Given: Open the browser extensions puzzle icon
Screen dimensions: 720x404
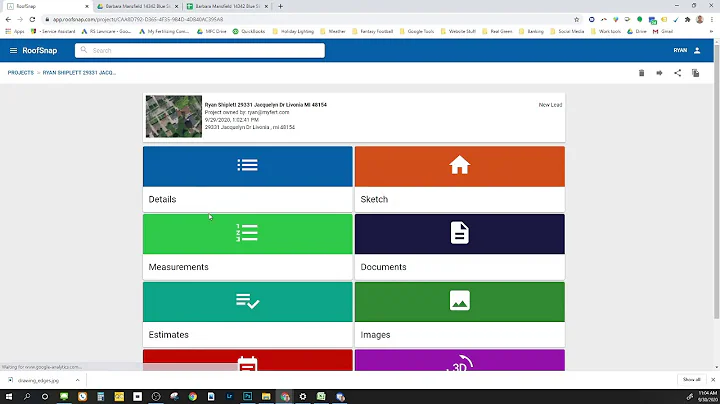Looking at the screenshot, I should click(687, 19).
